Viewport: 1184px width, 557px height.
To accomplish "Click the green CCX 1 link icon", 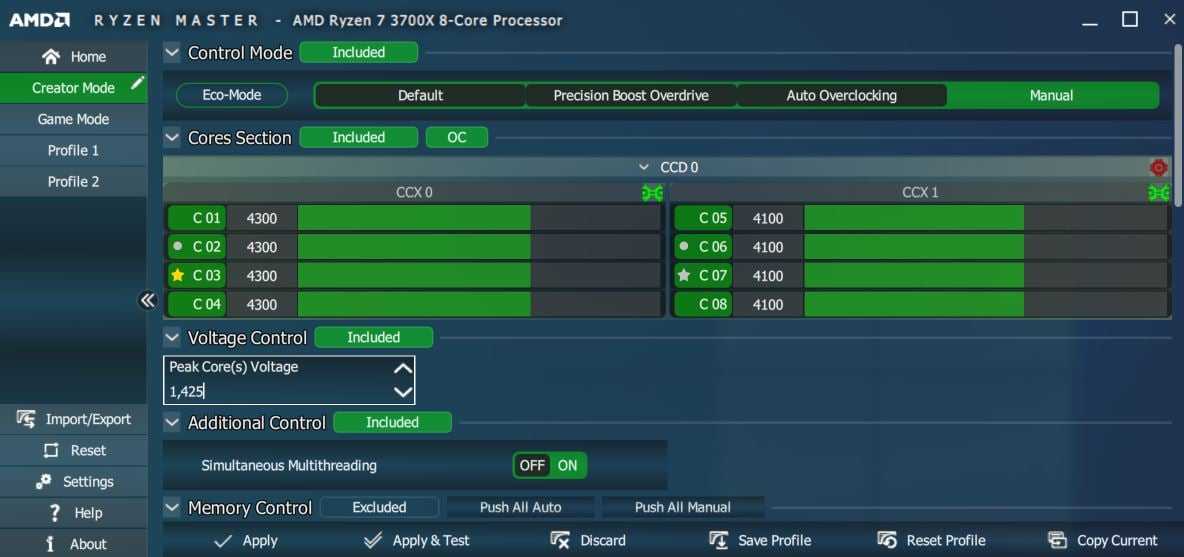I will (1158, 193).
